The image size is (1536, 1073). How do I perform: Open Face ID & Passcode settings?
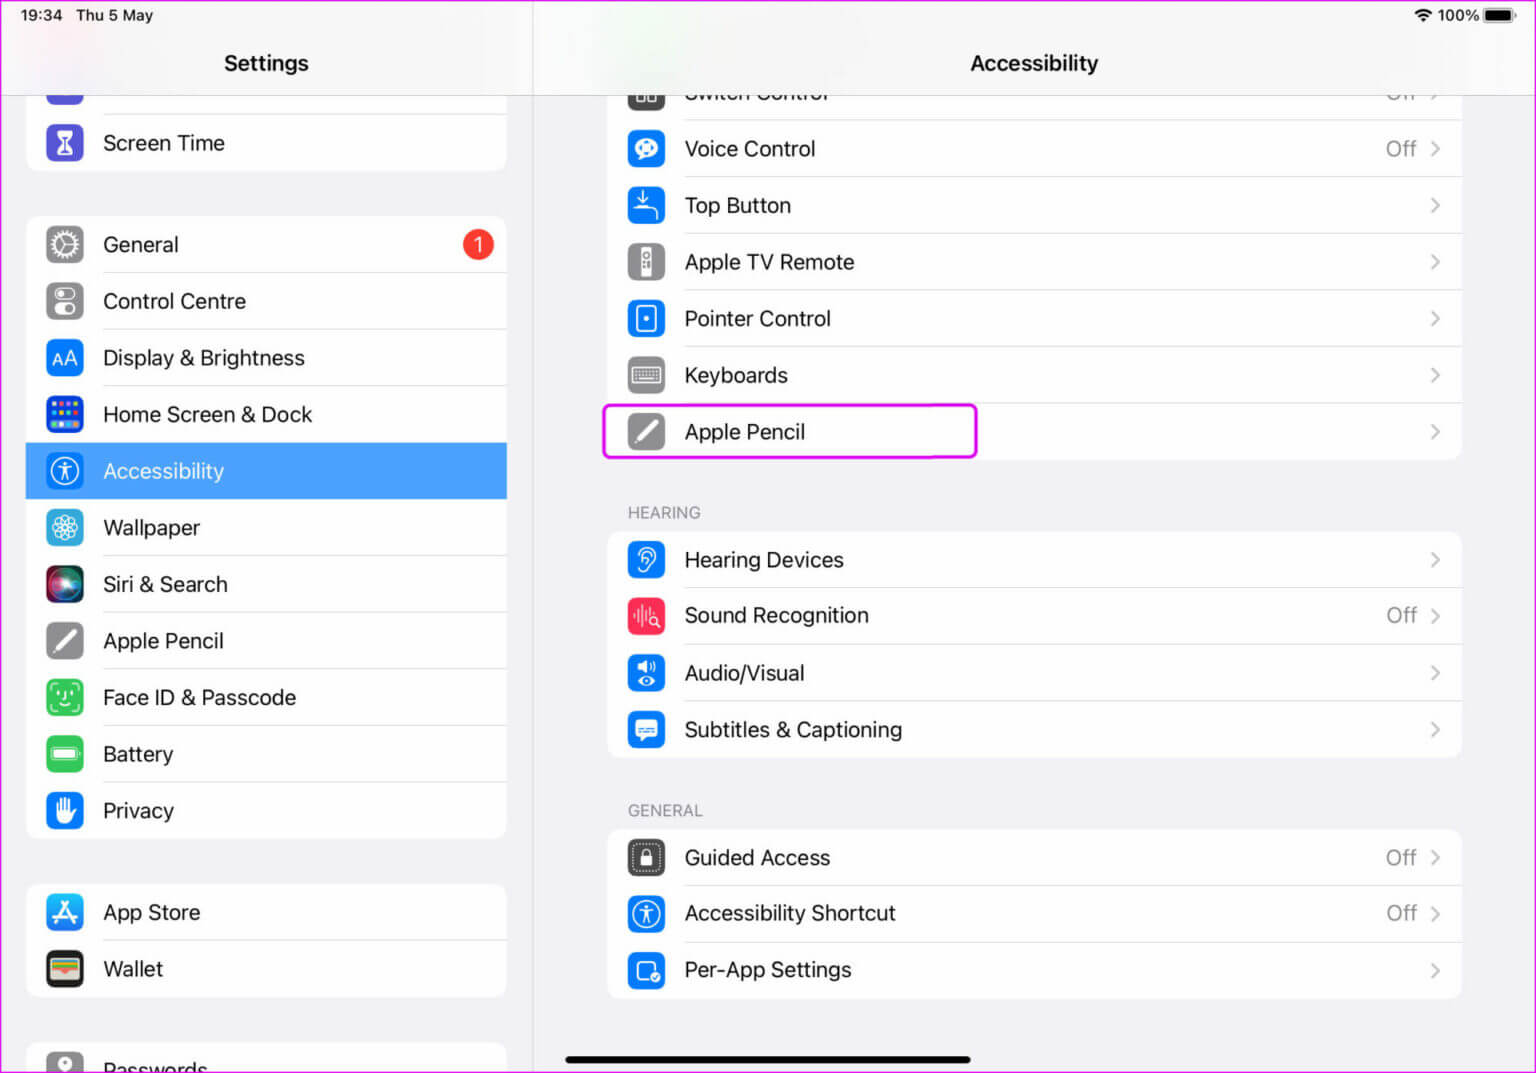point(266,697)
